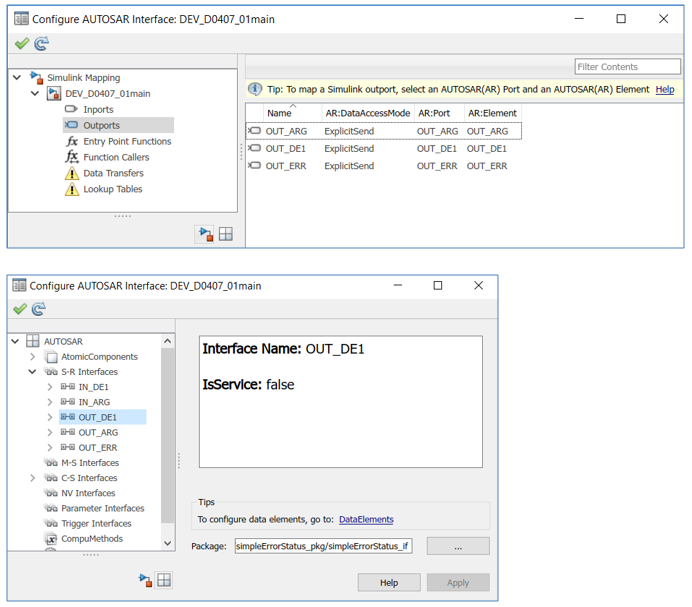The image size is (692, 607).
Task: Click the Help button in bottom window
Action: coord(389,583)
